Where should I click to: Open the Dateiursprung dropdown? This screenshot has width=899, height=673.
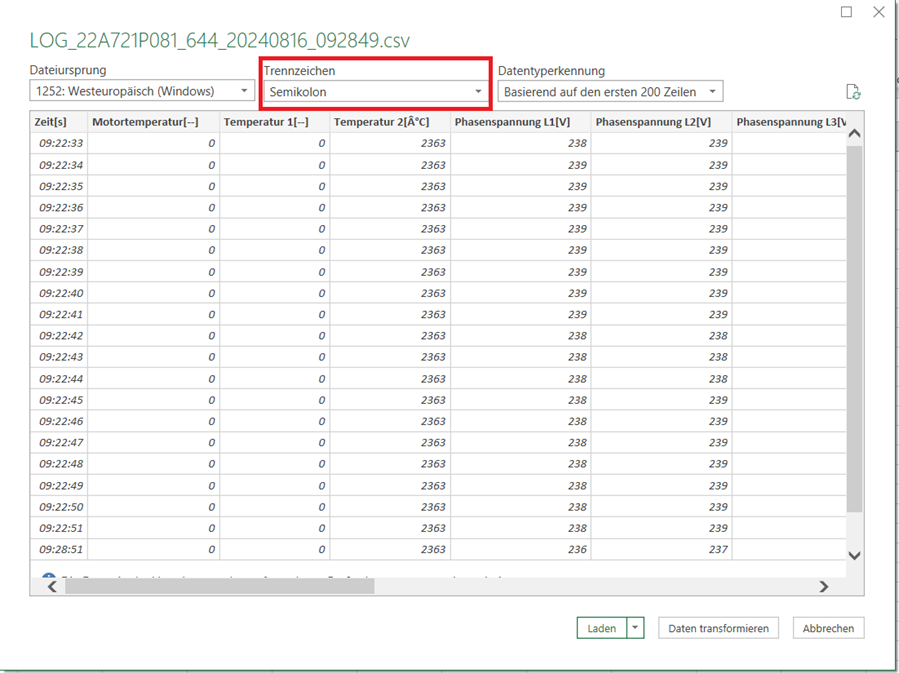[142, 92]
